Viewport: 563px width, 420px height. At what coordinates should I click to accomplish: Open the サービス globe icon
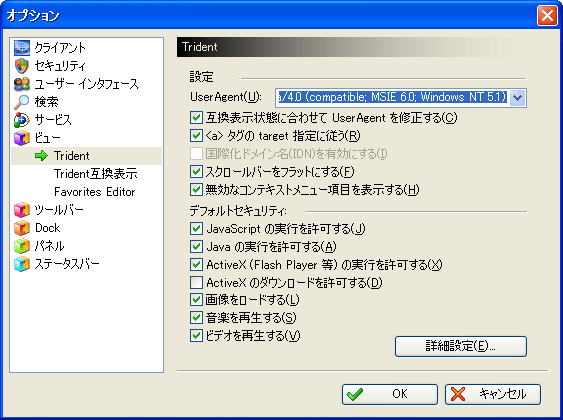pos(22,120)
